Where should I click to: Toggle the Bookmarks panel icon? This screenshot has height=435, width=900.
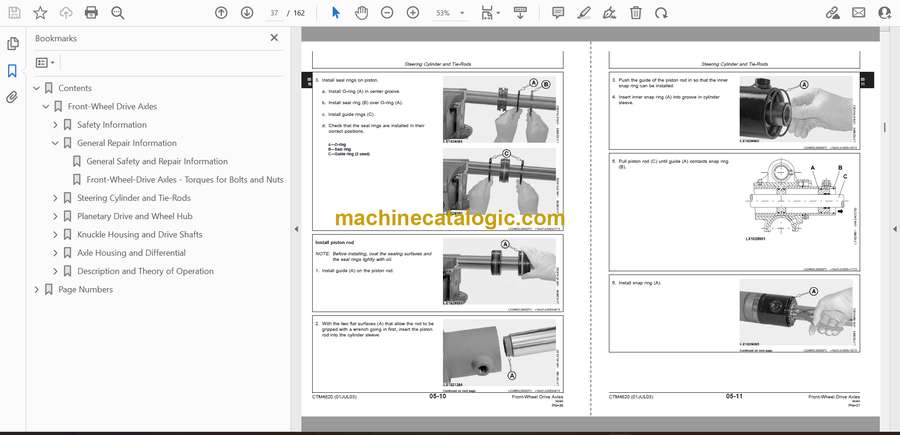pyautogui.click(x=13, y=71)
